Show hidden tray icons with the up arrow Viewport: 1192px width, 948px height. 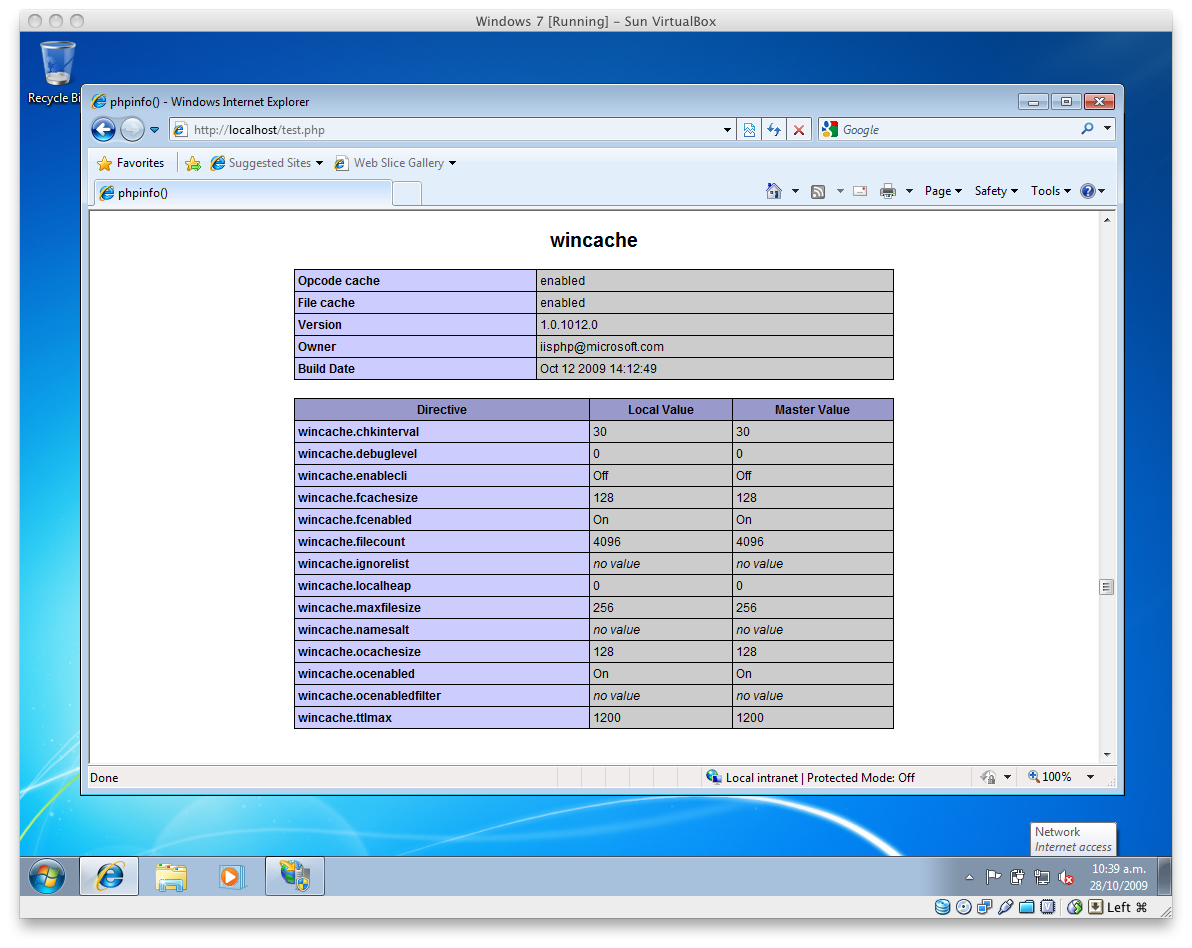point(967,876)
